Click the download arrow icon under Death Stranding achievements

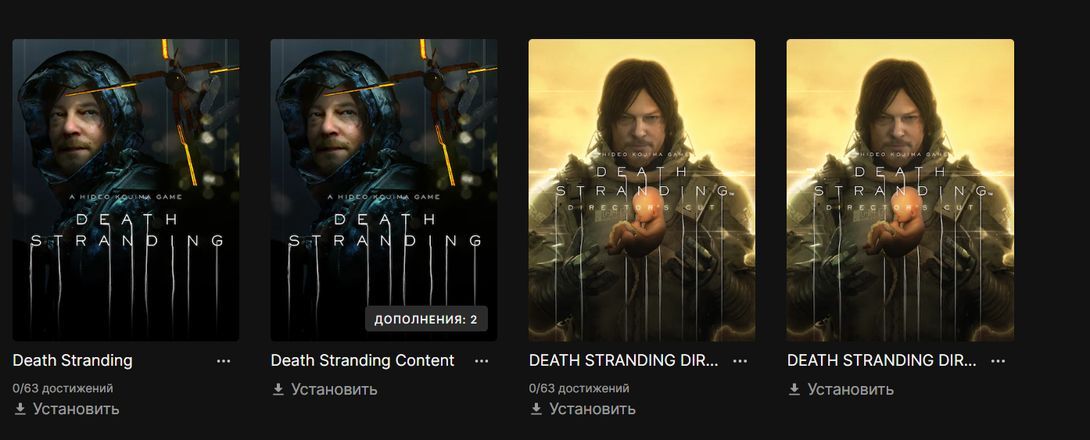click(x=20, y=409)
